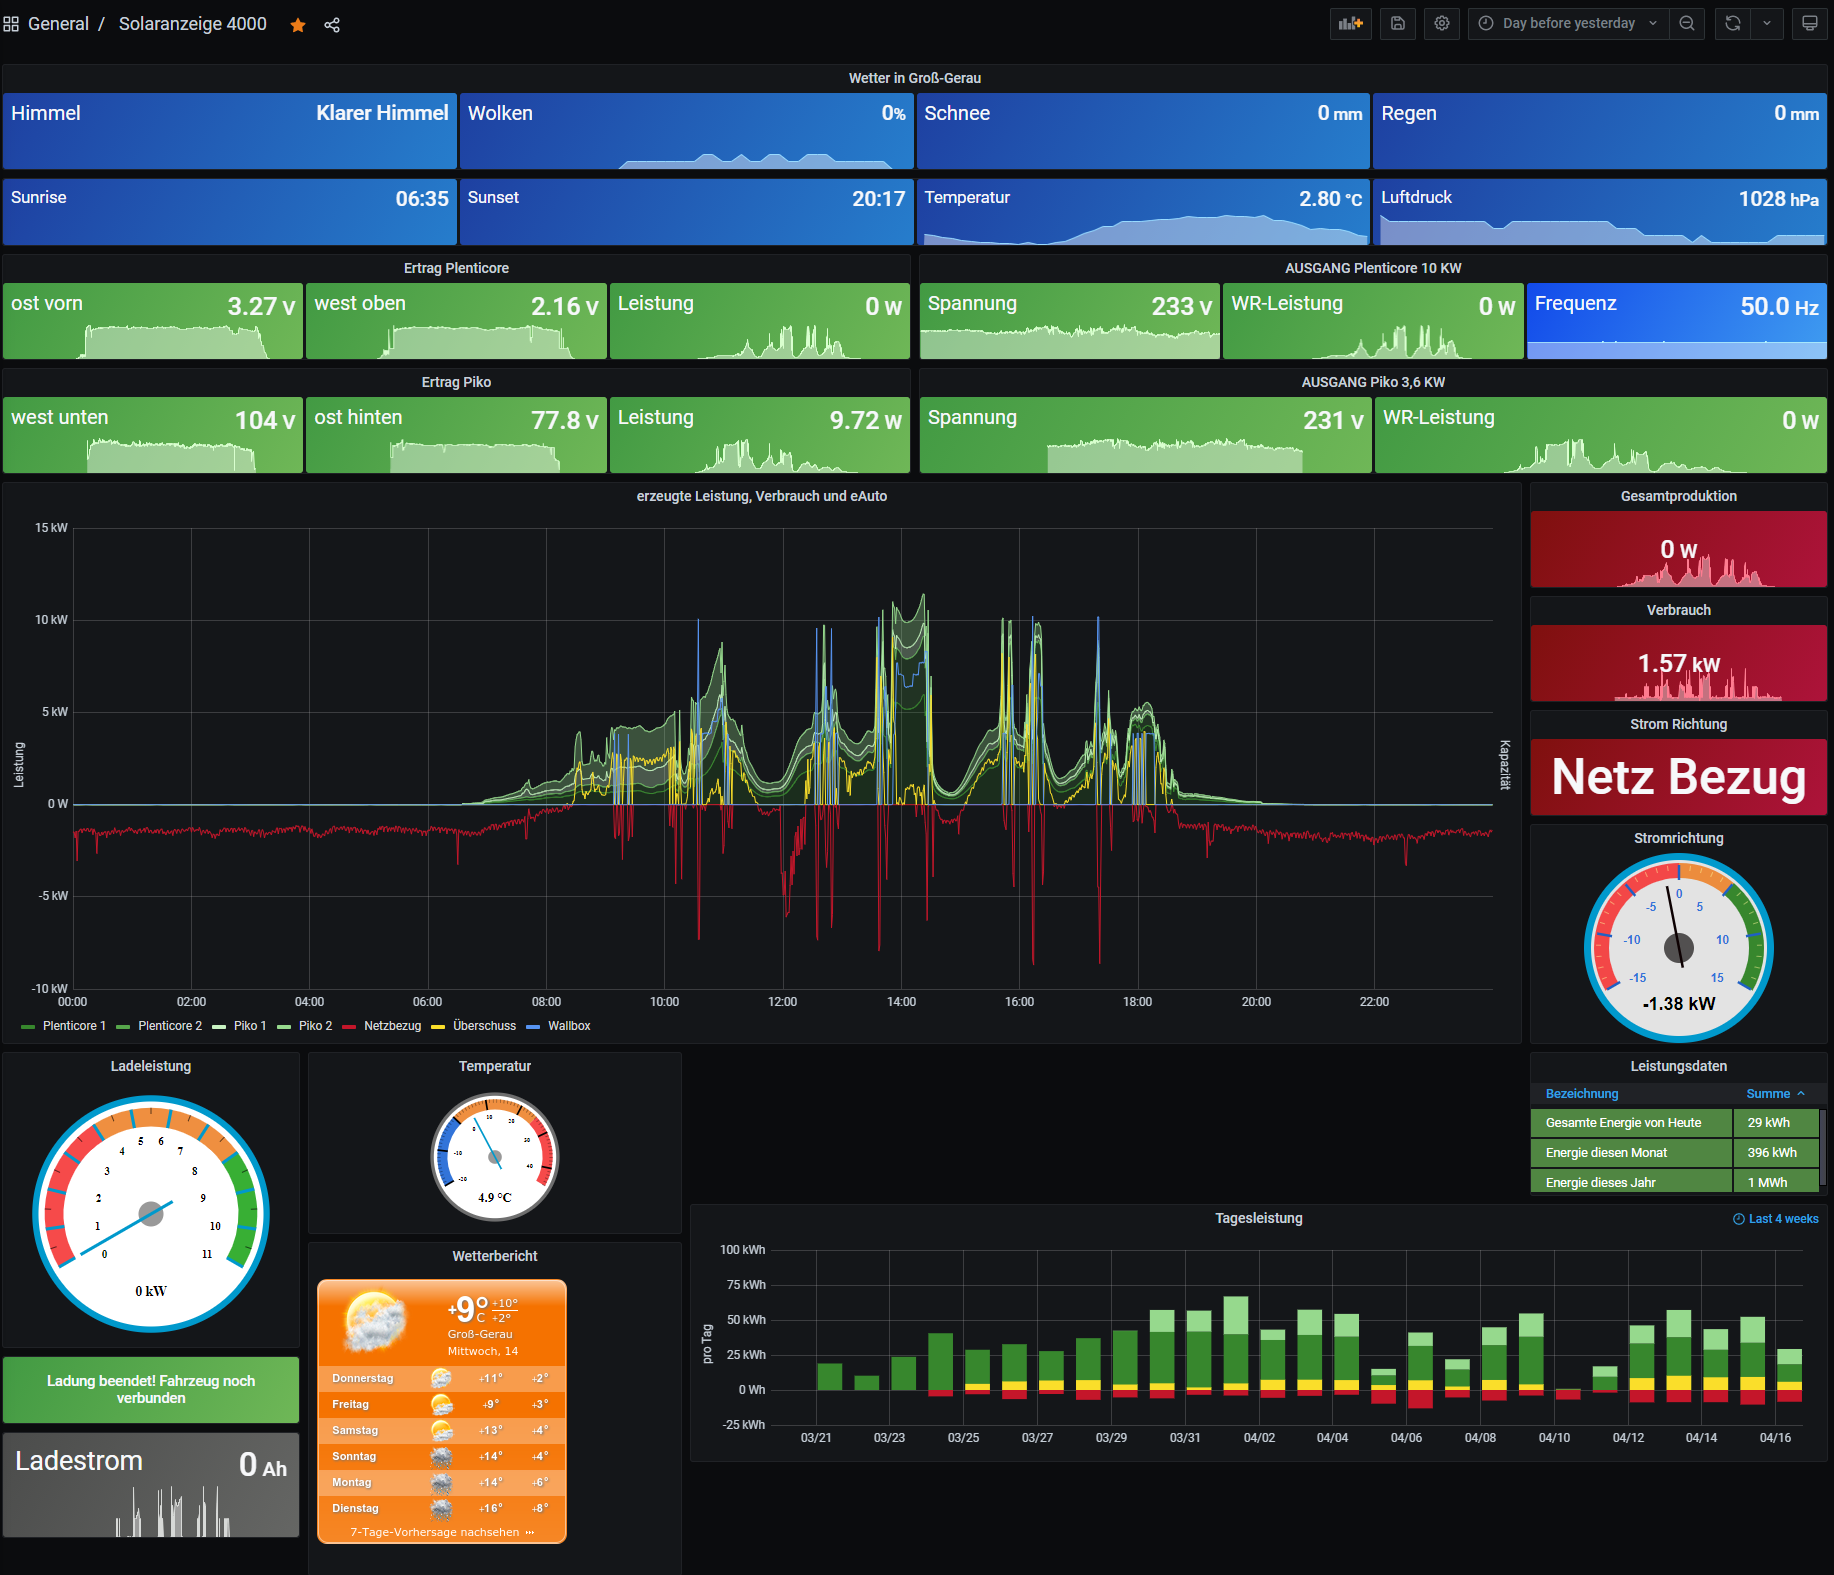
Task: Click the Plenticore 1 legend color swatch
Action: pos(28,1027)
